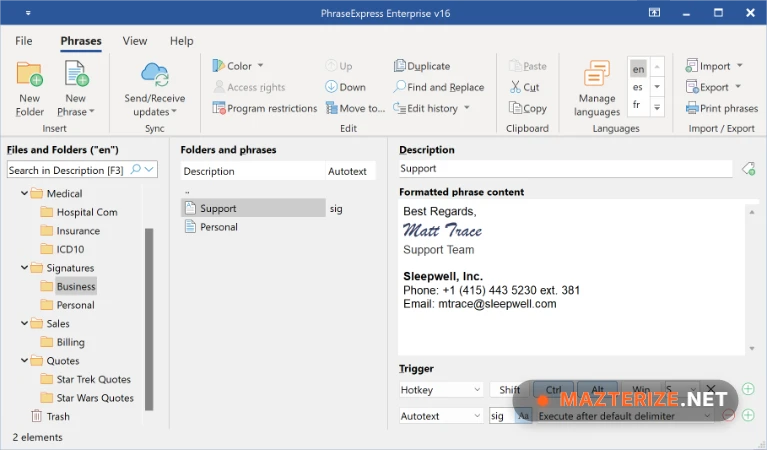
Task: Open Edit history
Action: 431,108
